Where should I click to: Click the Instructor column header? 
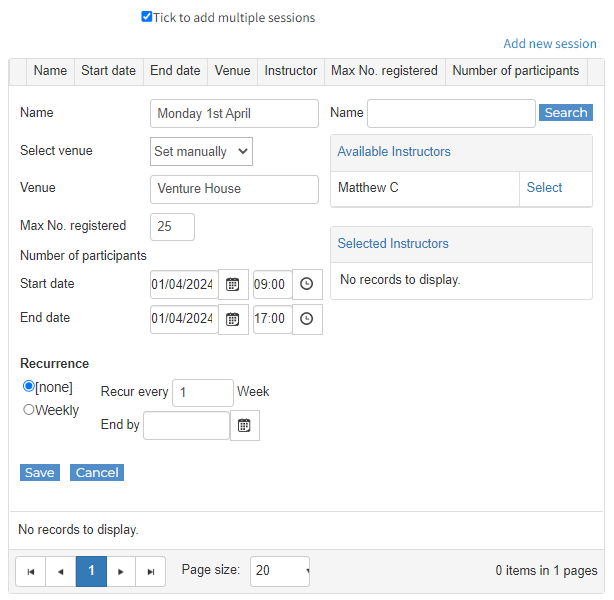coord(290,71)
